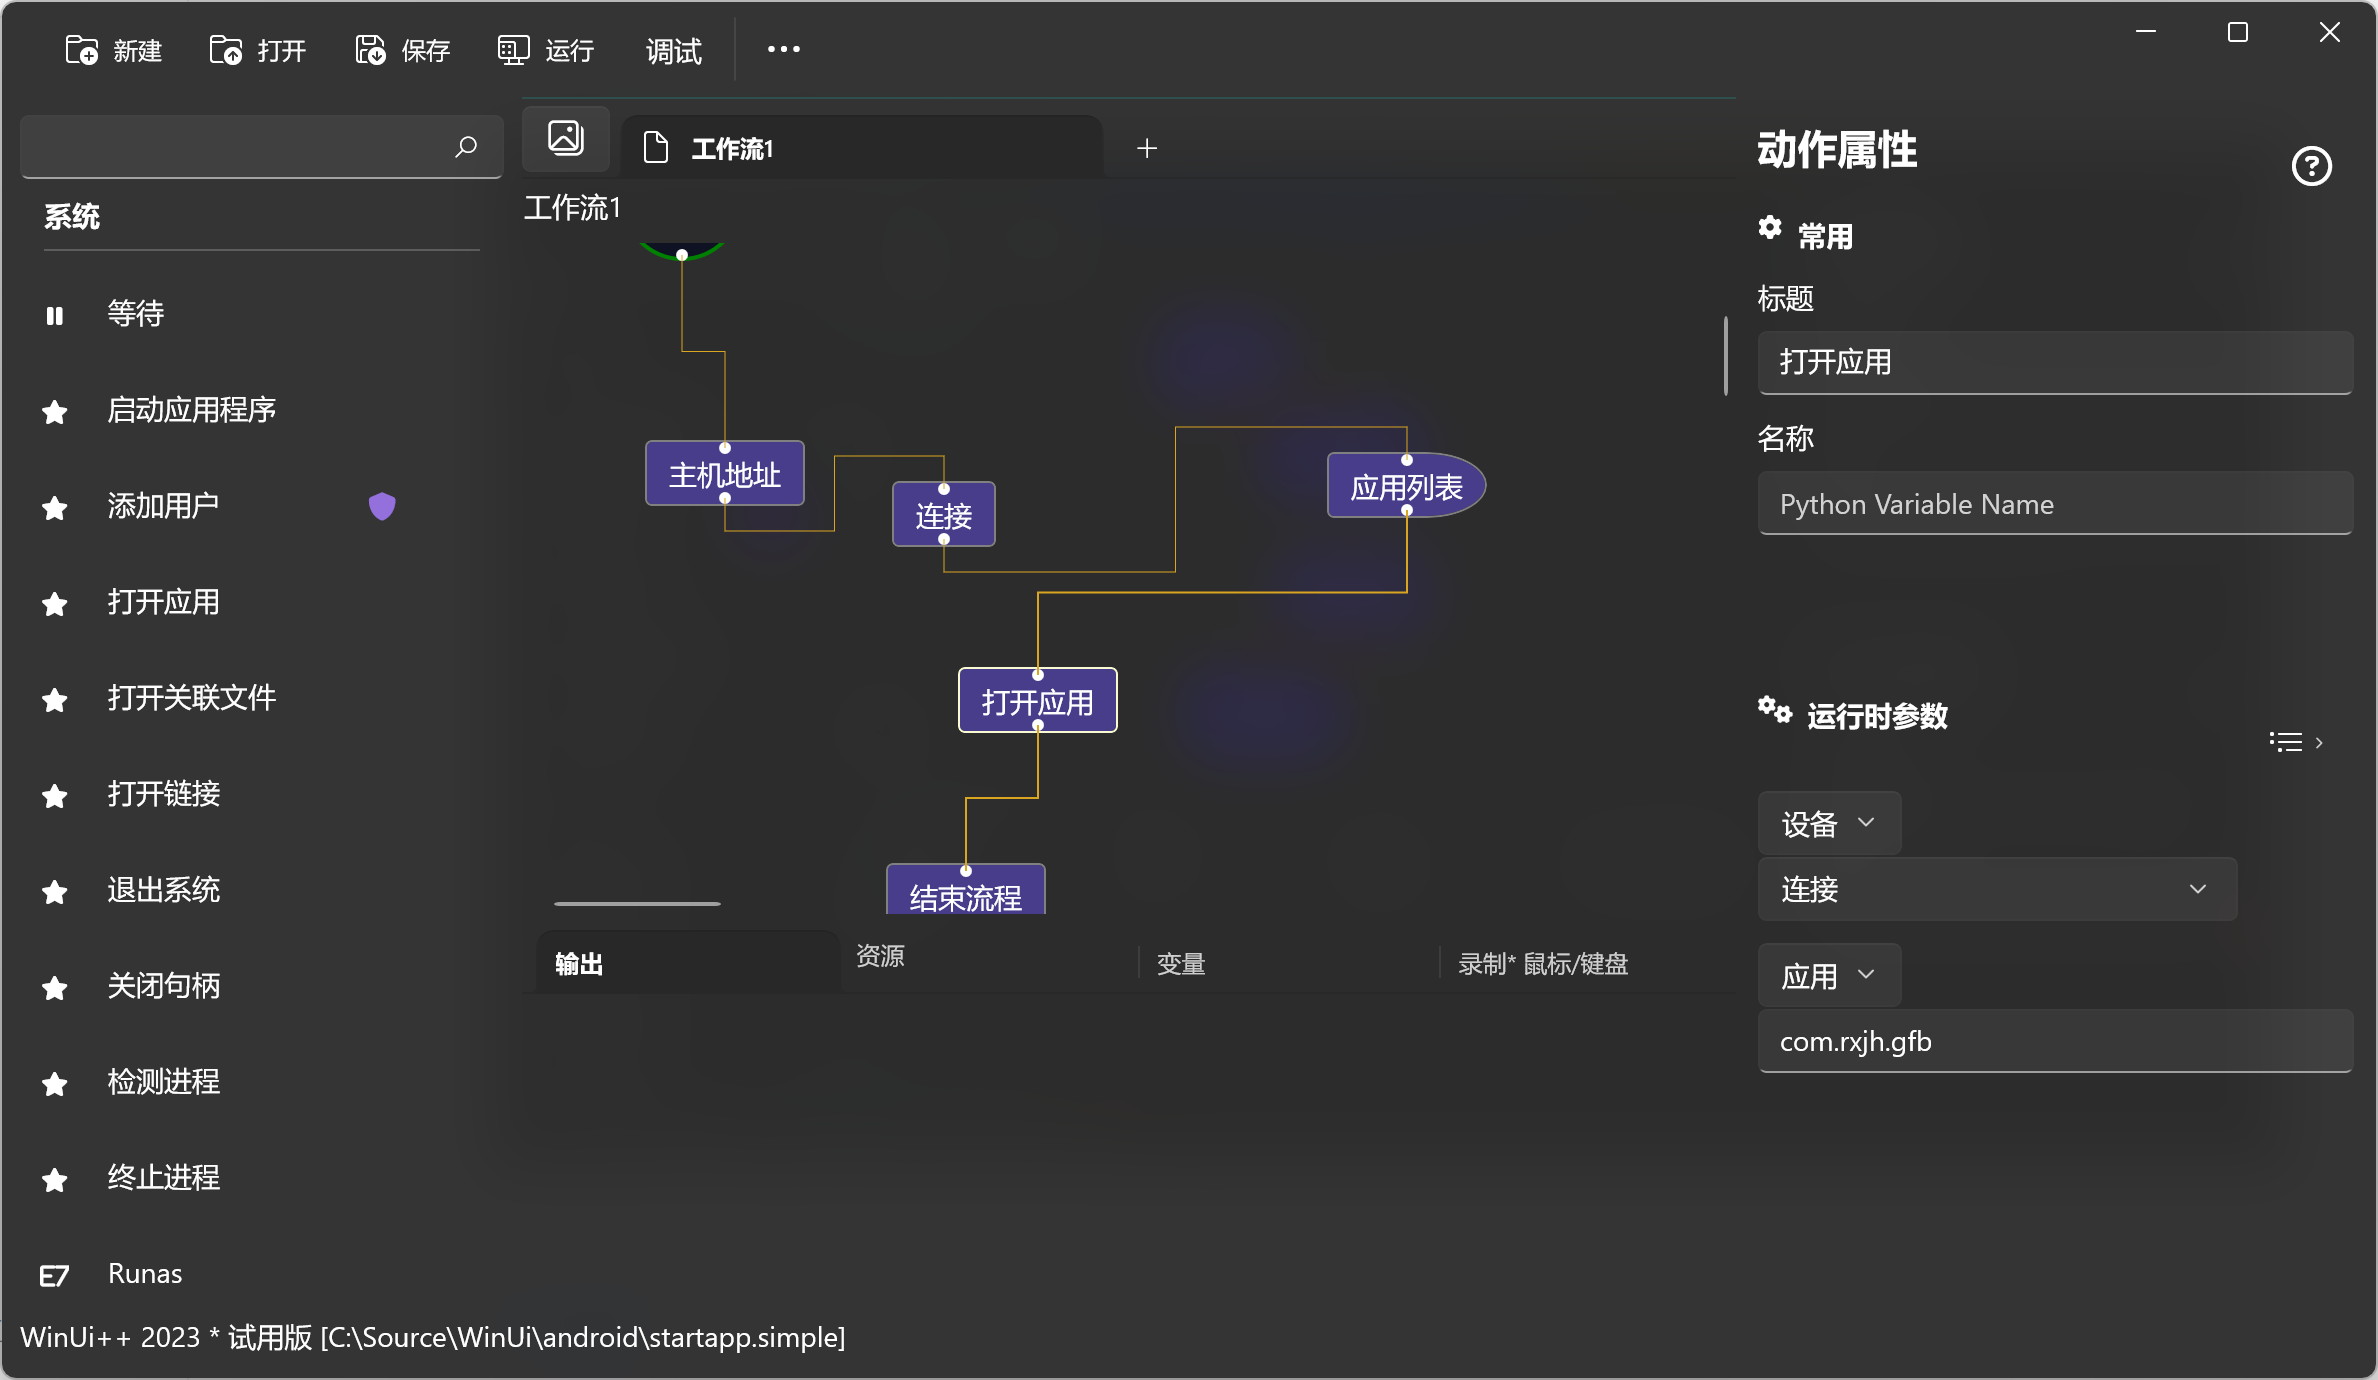Click the canvas horizontal scrollbar
The height and width of the screenshot is (1380, 2378).
(637, 903)
